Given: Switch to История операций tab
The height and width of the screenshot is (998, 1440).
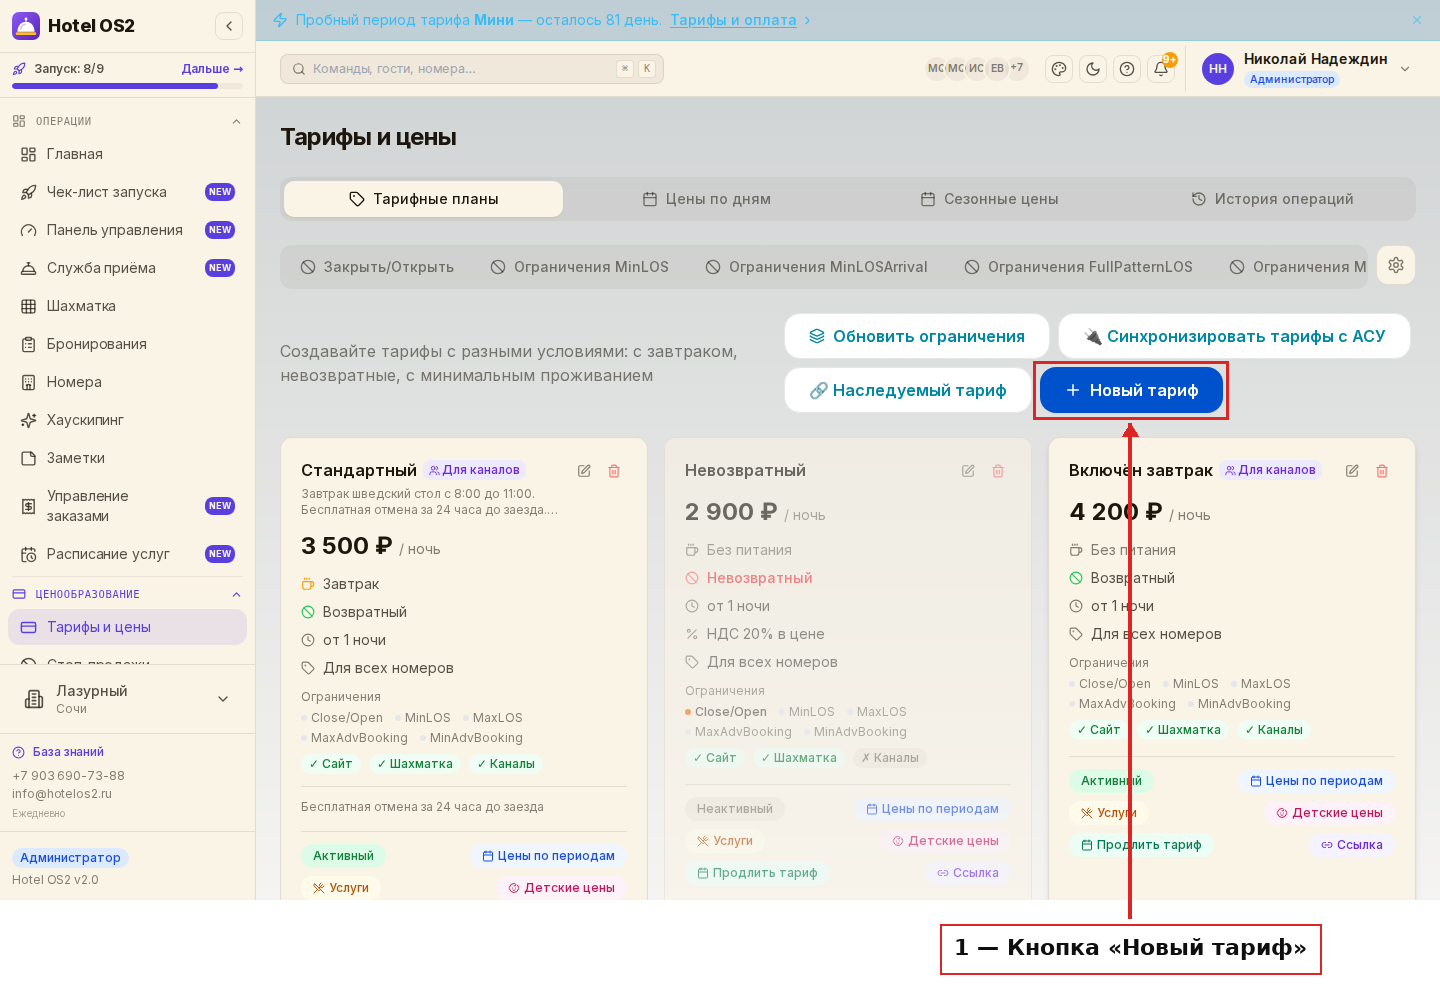Looking at the screenshot, I should point(1273,199).
